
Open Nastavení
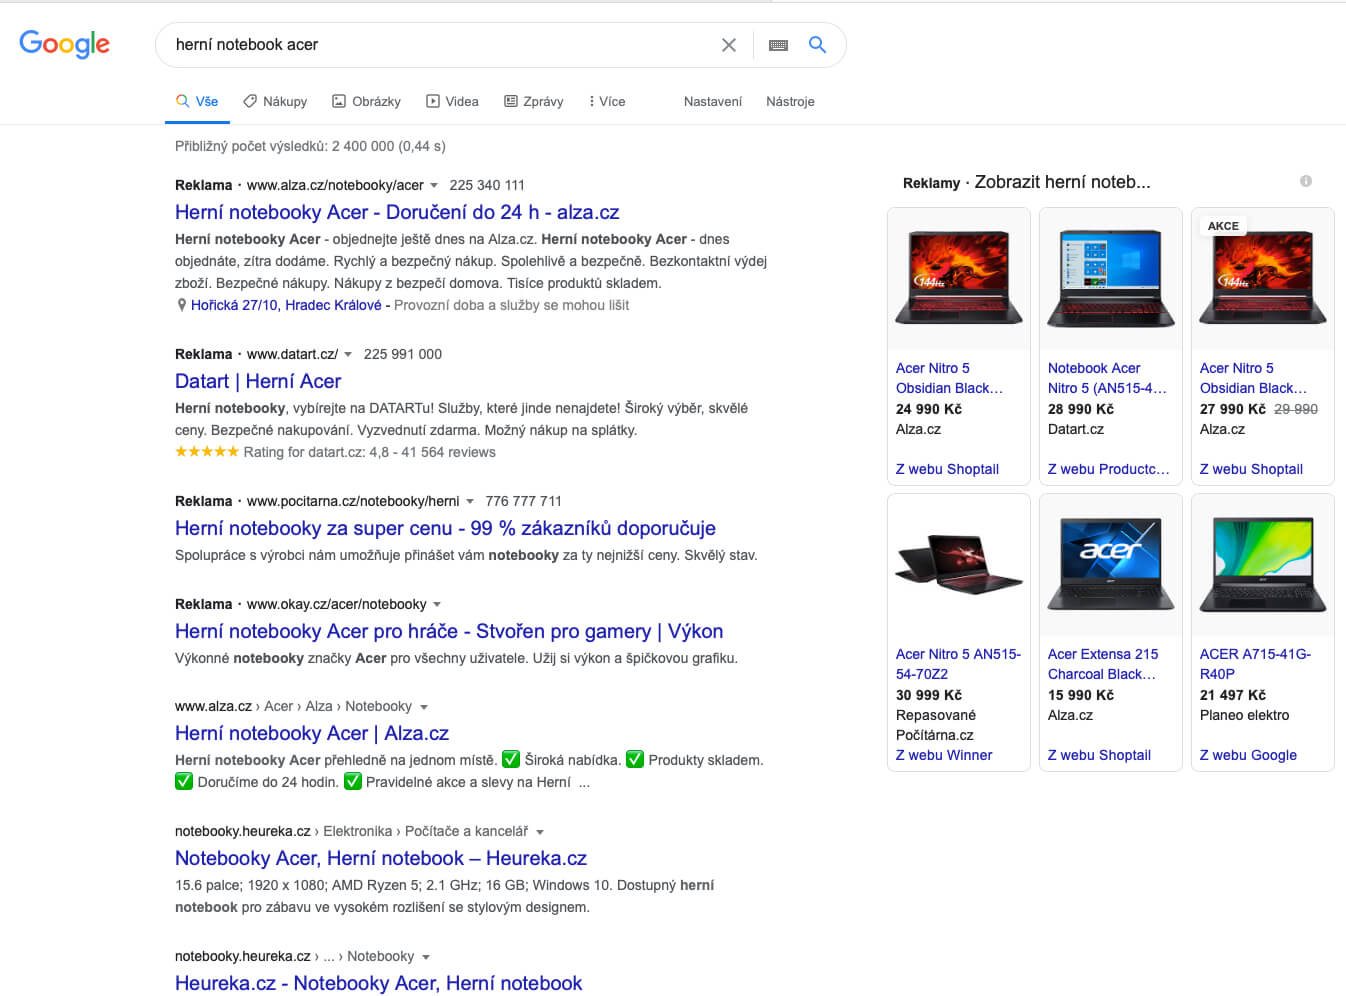pos(713,101)
